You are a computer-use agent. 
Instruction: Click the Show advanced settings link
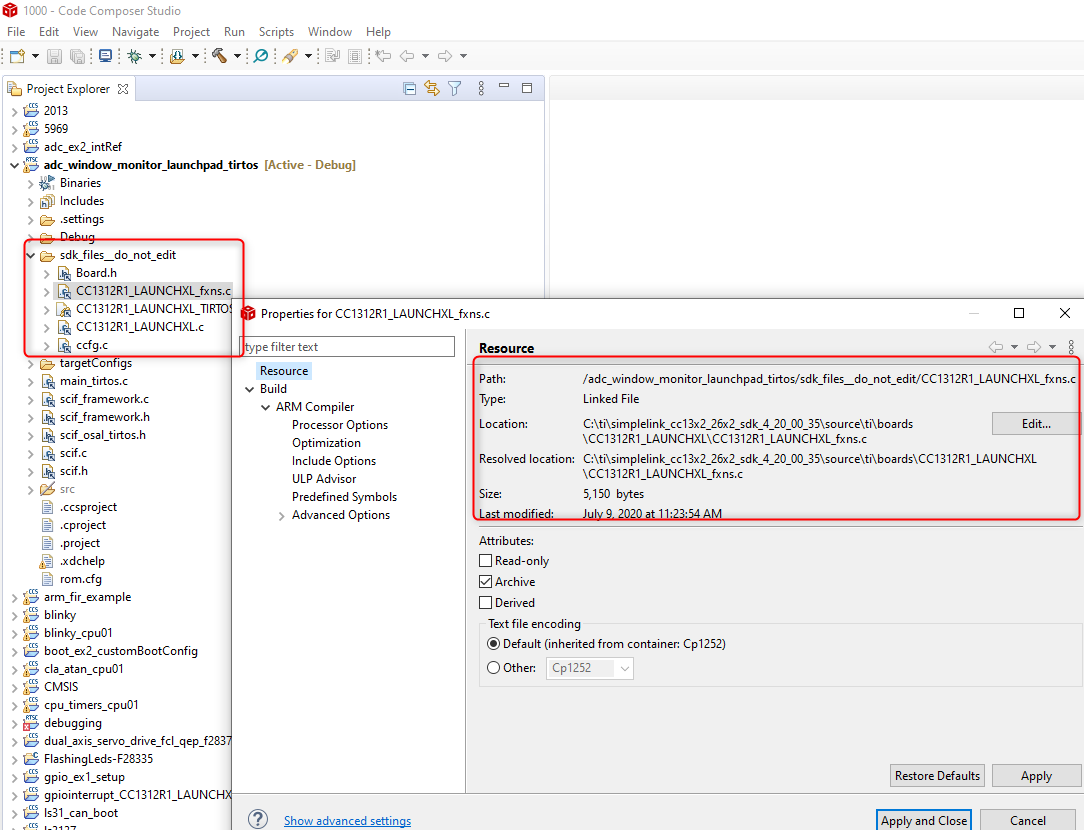(347, 820)
